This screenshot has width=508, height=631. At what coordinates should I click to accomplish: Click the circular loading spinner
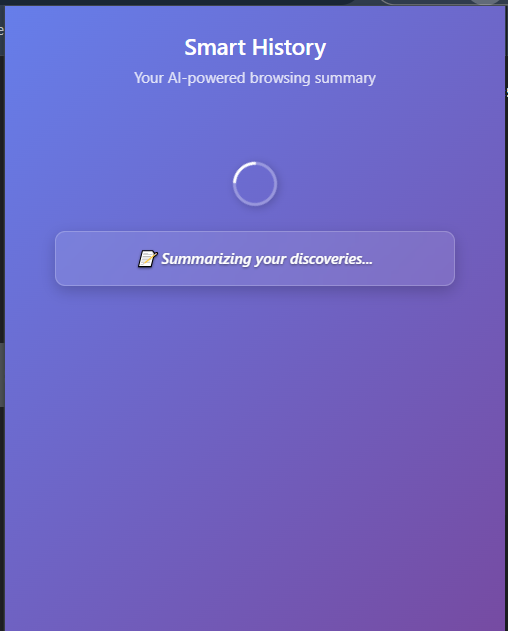(255, 184)
